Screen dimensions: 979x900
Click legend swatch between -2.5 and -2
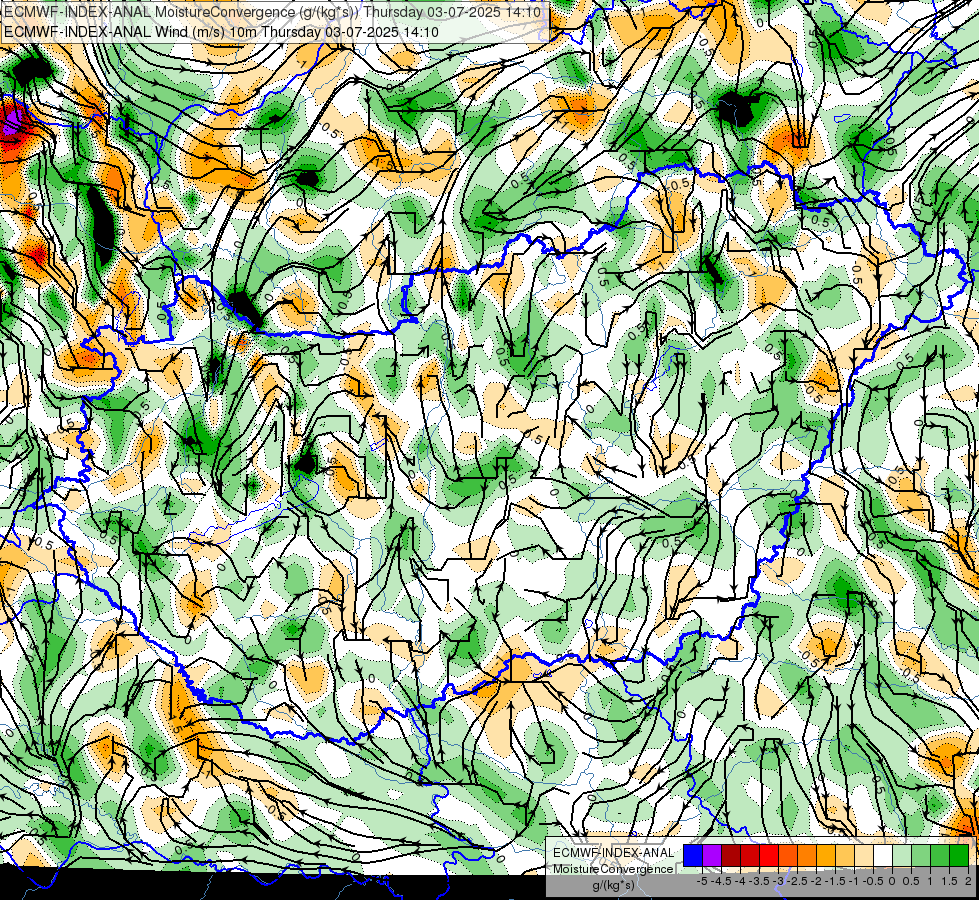807,856
